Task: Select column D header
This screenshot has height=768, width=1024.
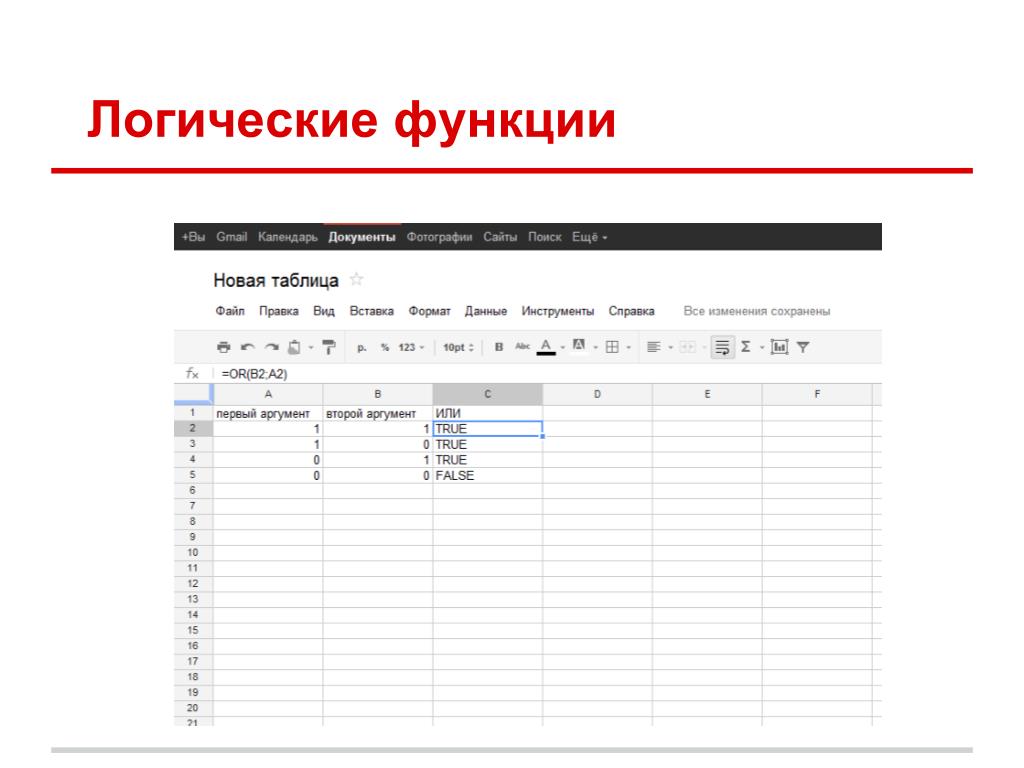Action: point(597,394)
